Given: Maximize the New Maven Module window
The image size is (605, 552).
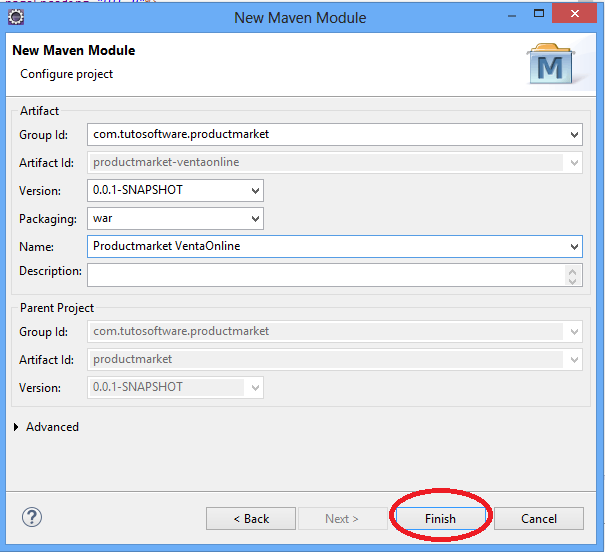Looking at the screenshot, I should [539, 14].
